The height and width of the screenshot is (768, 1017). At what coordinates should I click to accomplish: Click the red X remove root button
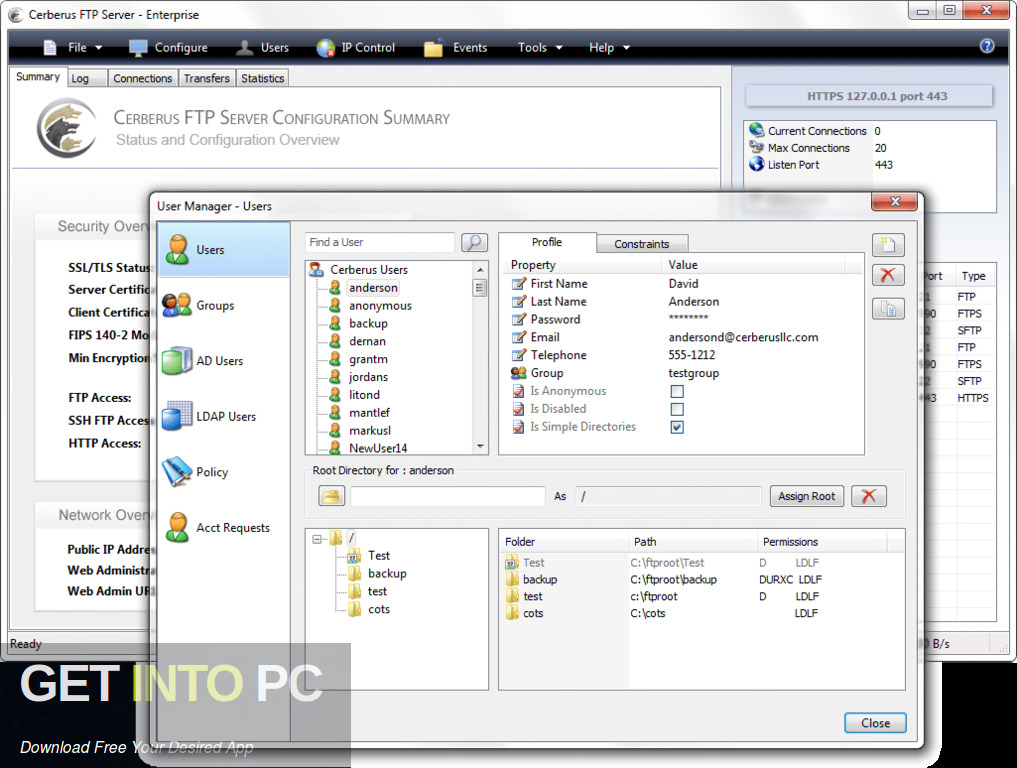point(868,496)
